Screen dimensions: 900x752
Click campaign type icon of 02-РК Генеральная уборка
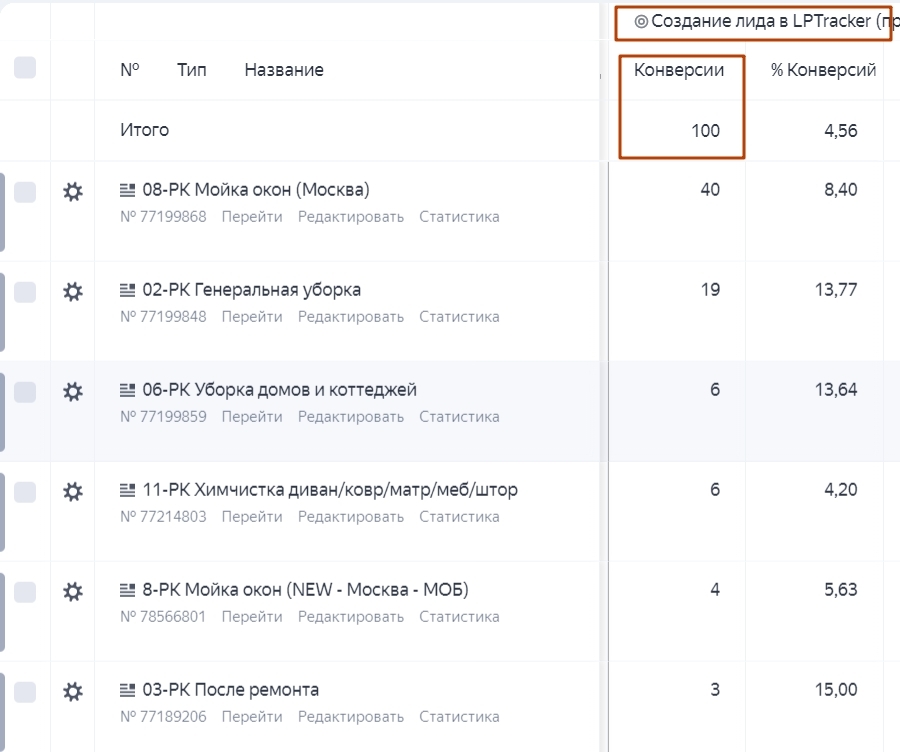pyautogui.click(x=127, y=290)
